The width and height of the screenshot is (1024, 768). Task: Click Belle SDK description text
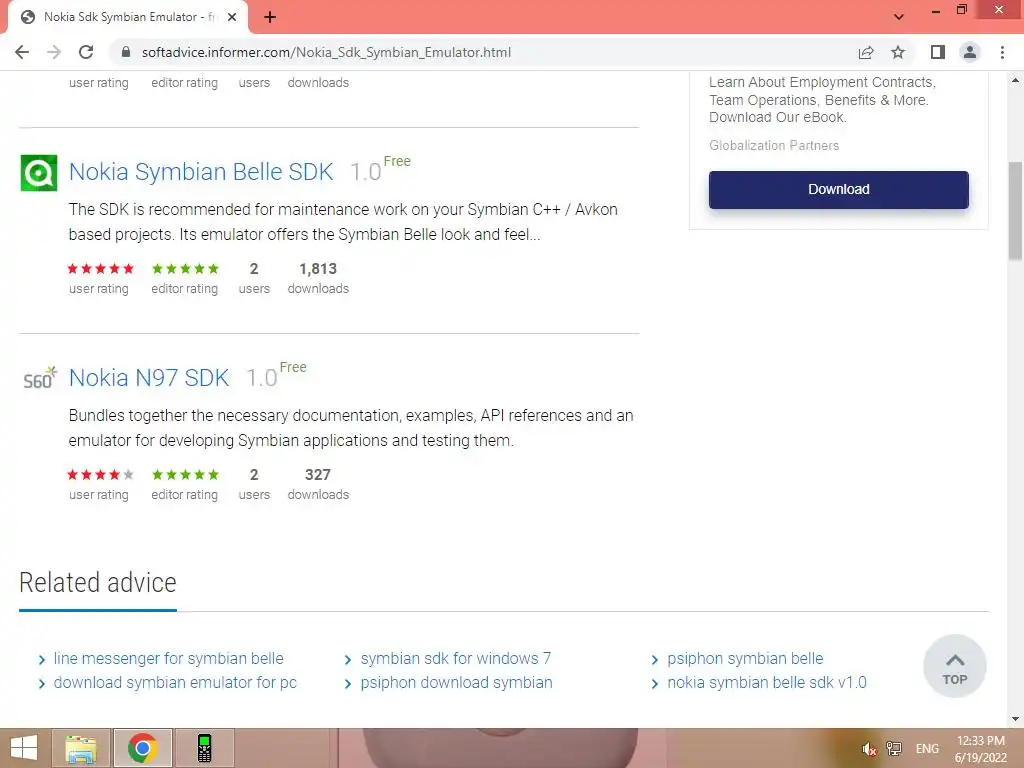click(x=343, y=222)
